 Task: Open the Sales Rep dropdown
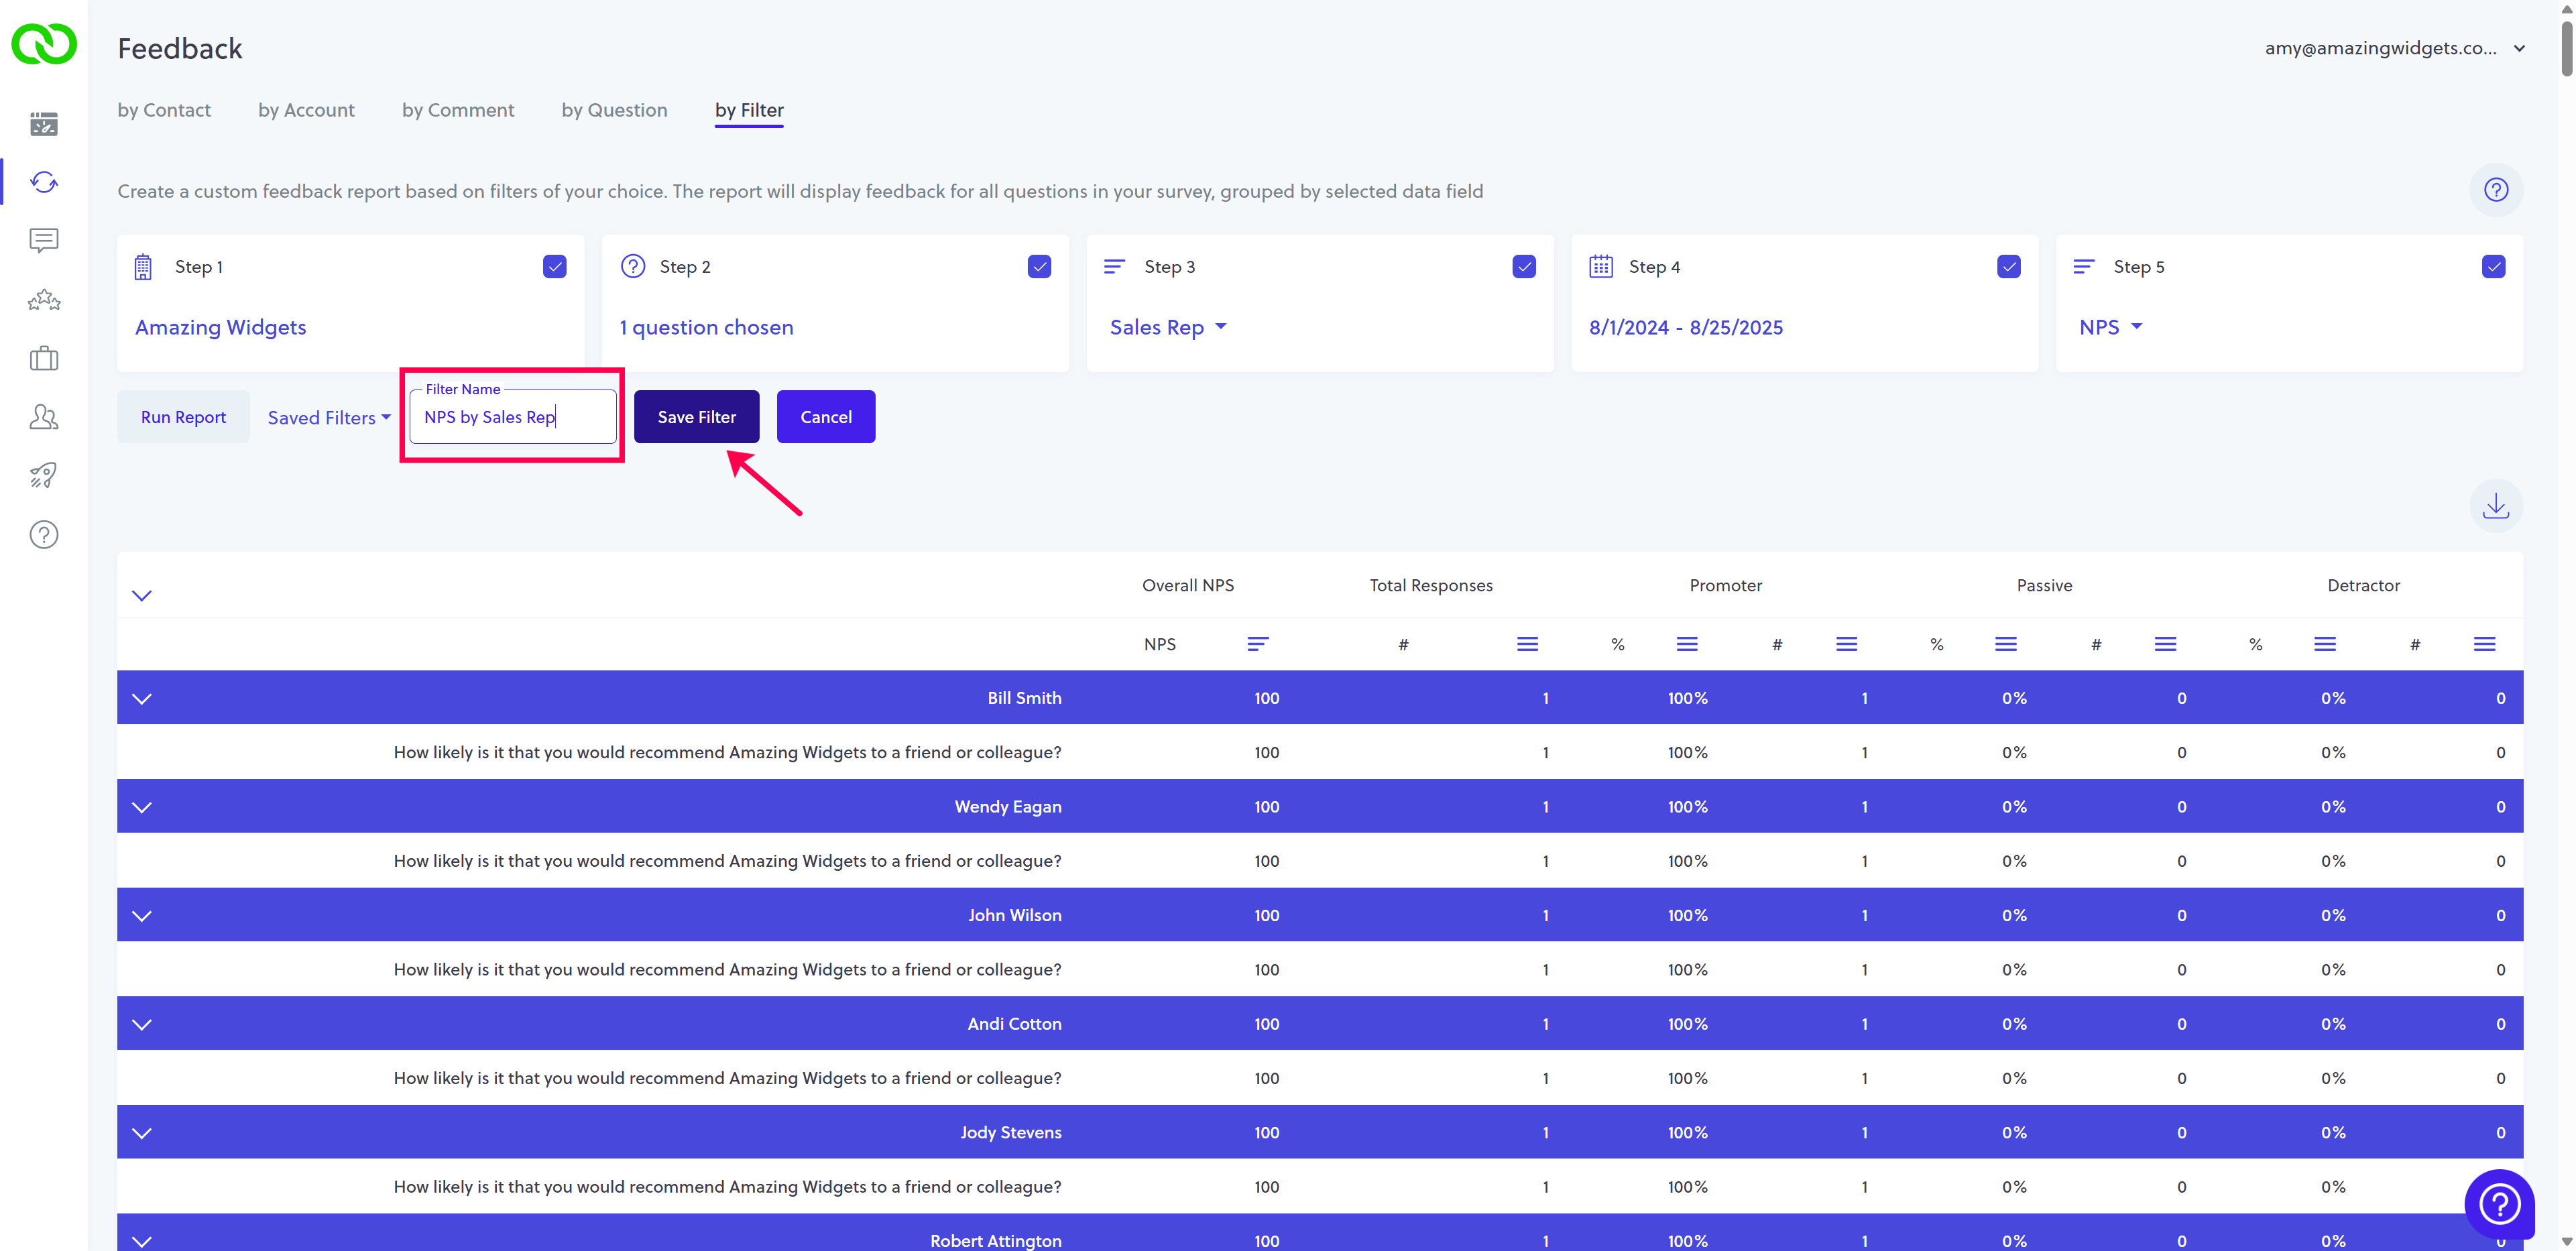pos(1168,327)
